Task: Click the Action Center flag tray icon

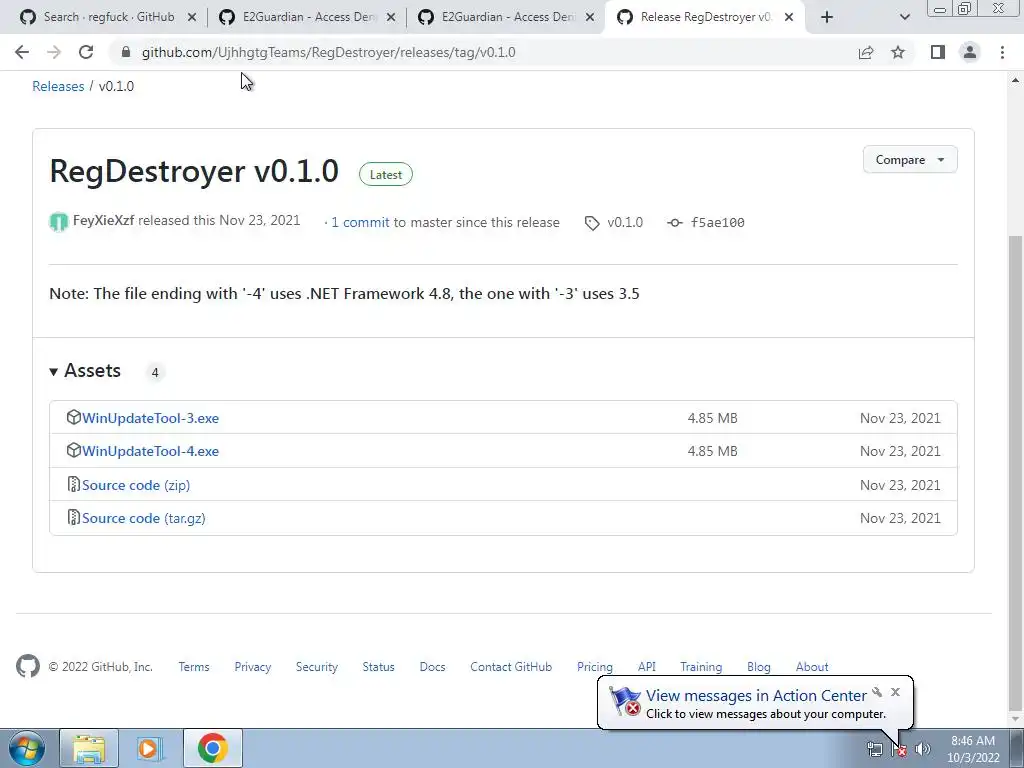Action: coord(899,749)
